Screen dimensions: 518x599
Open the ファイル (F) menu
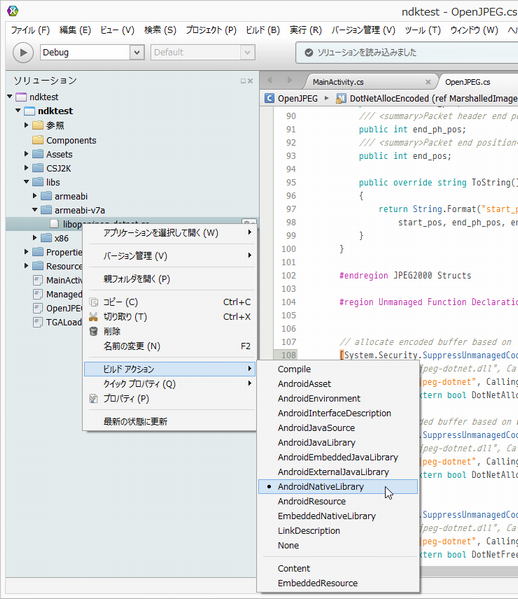[x=30, y=30]
